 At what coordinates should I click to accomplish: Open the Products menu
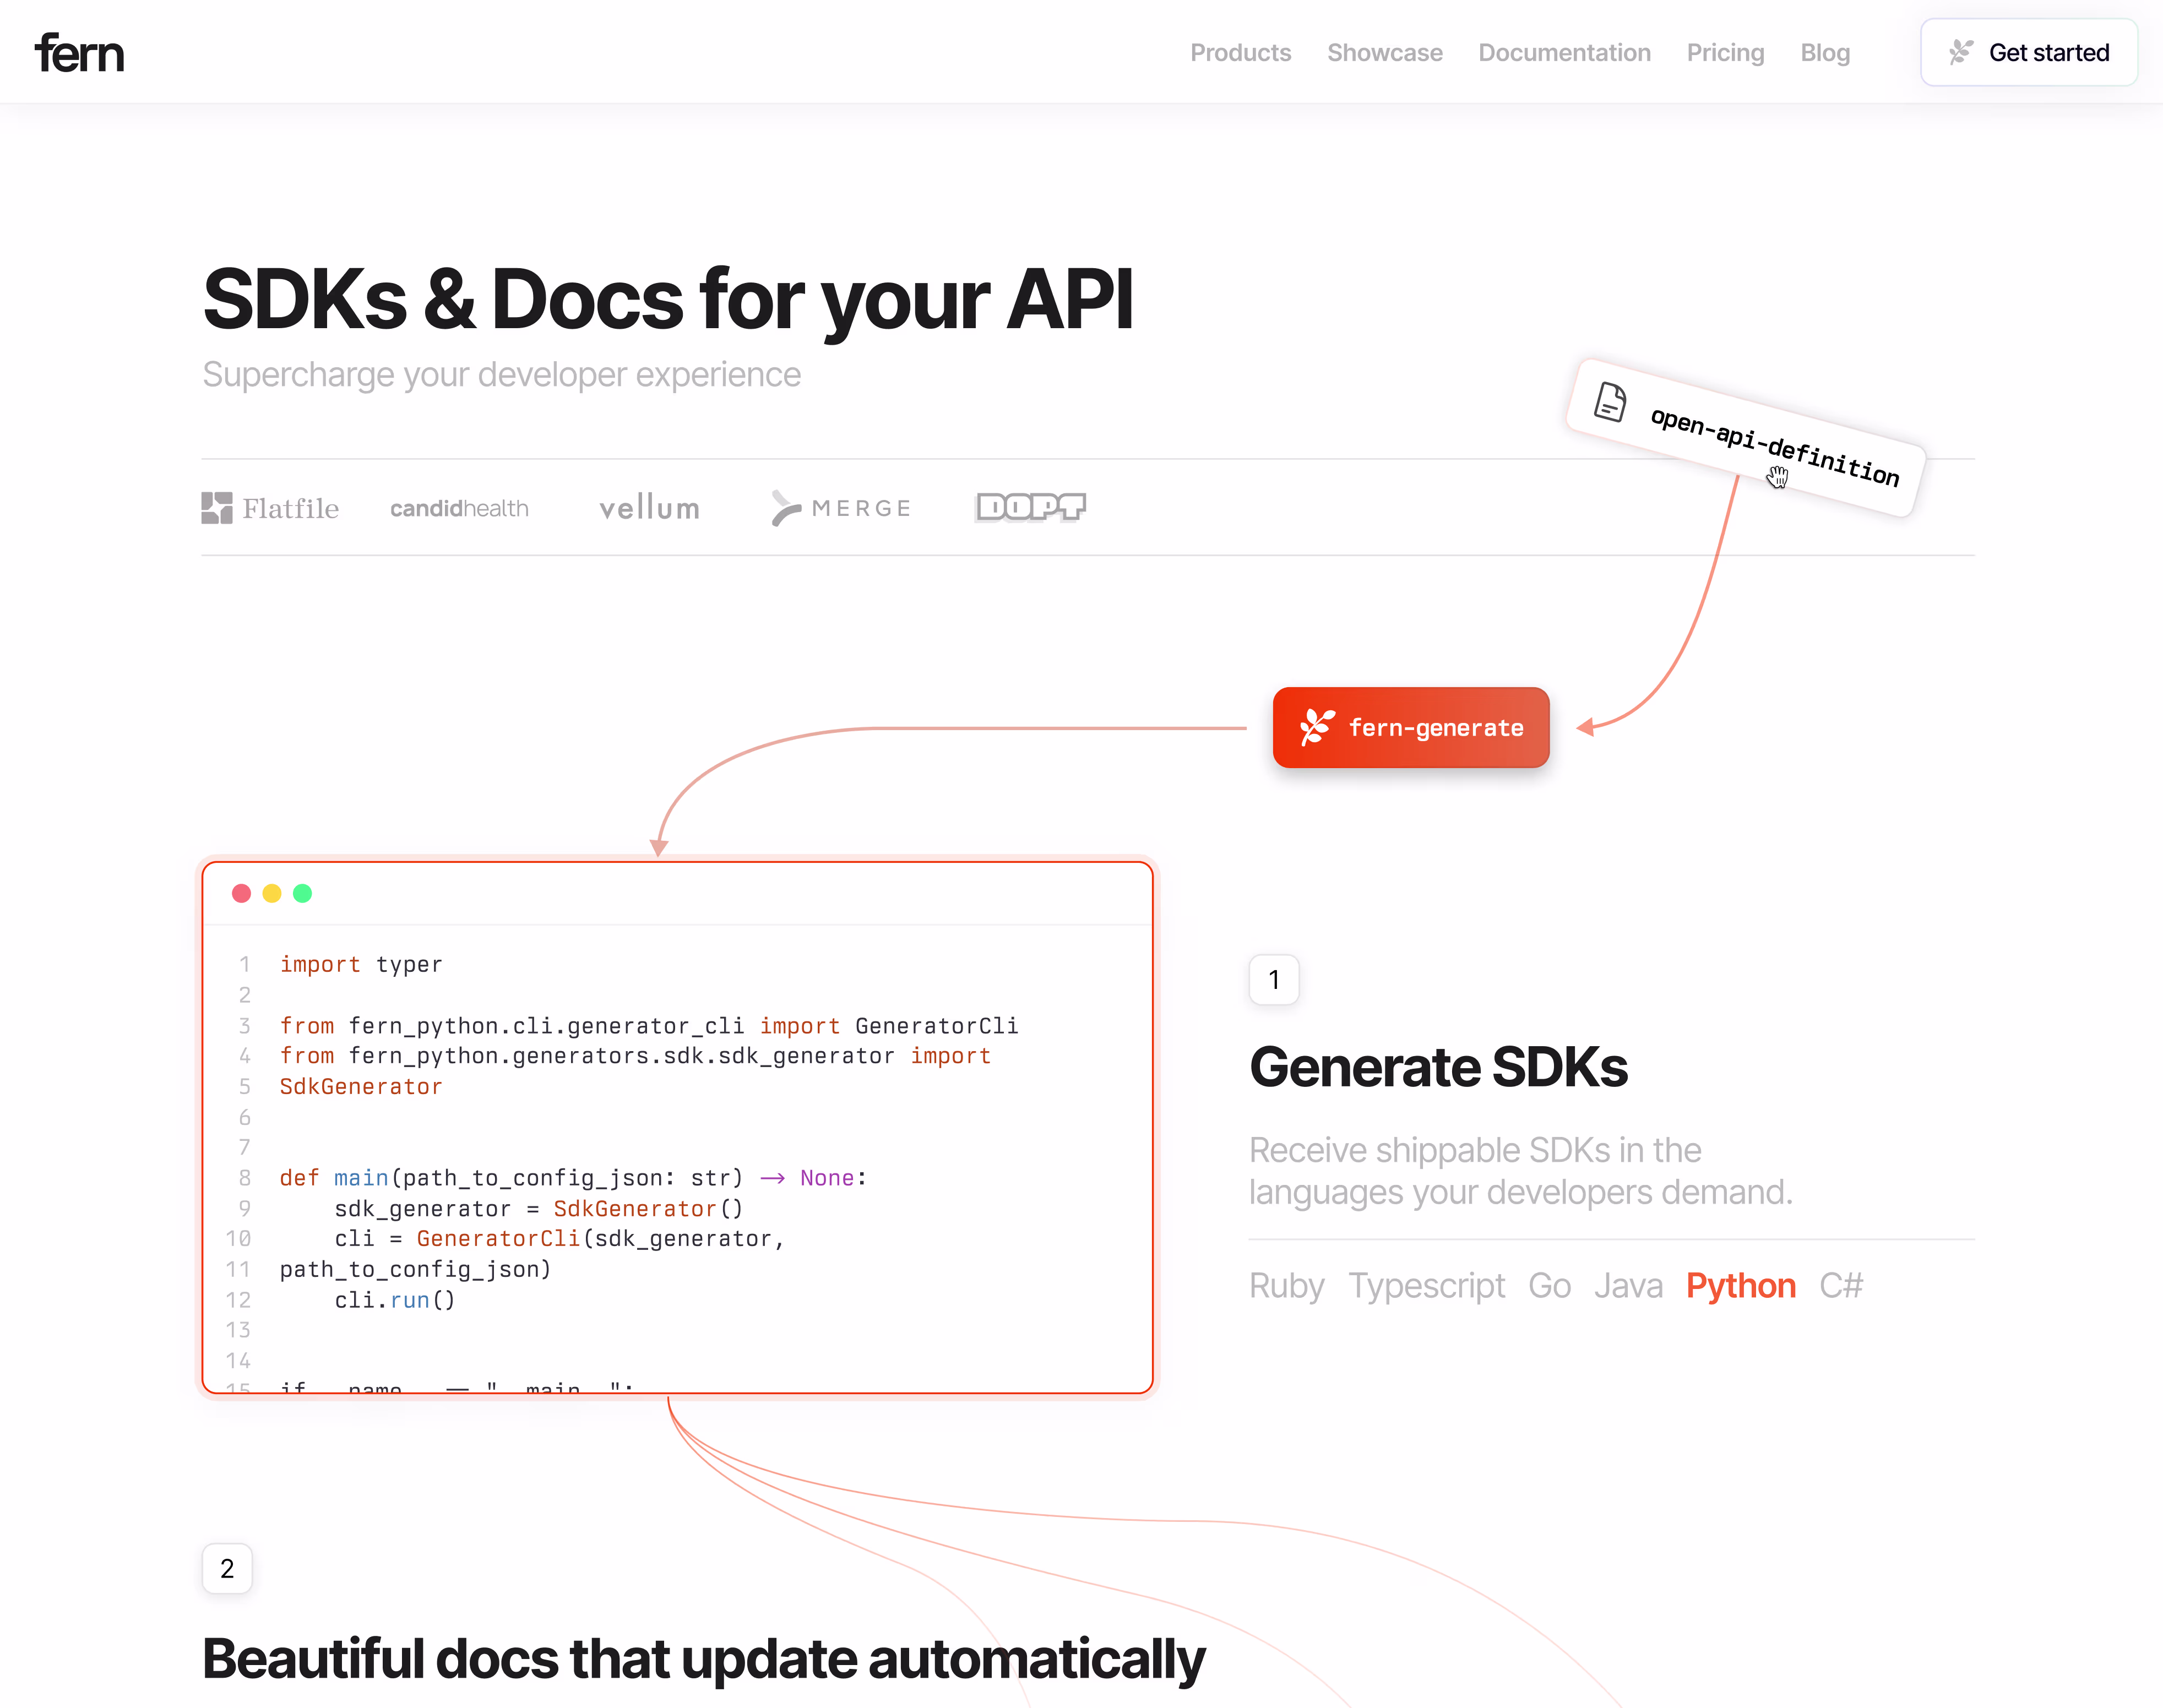1240,52
